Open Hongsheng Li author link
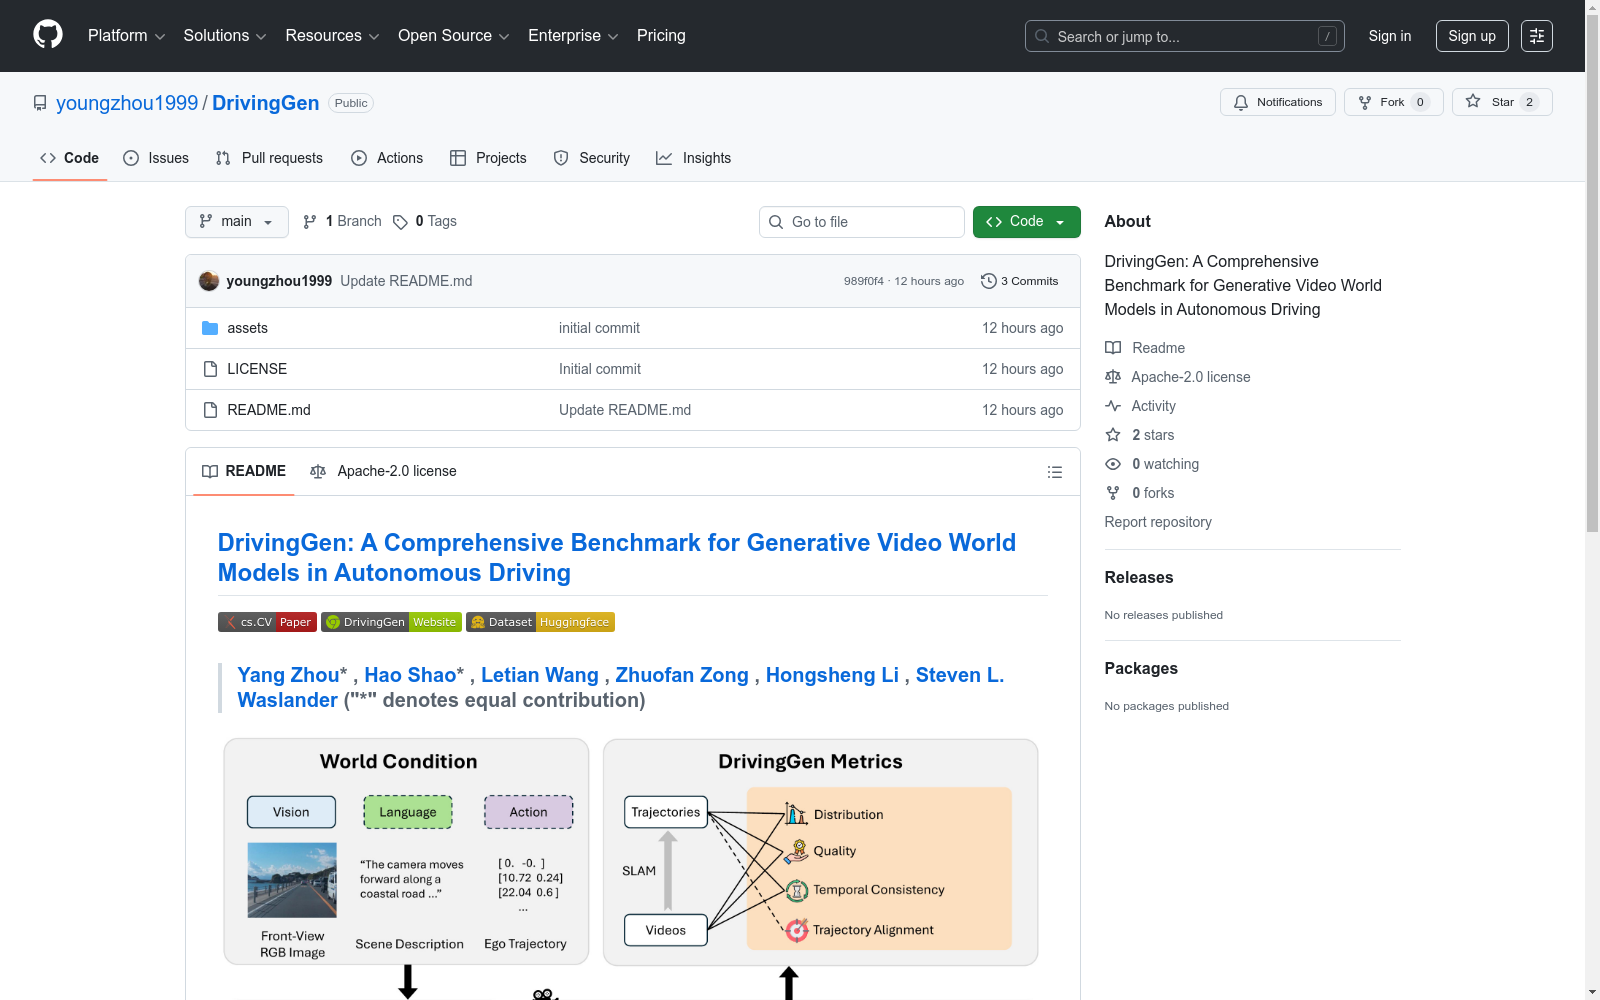The image size is (1600, 1000). pyautogui.click(x=832, y=675)
